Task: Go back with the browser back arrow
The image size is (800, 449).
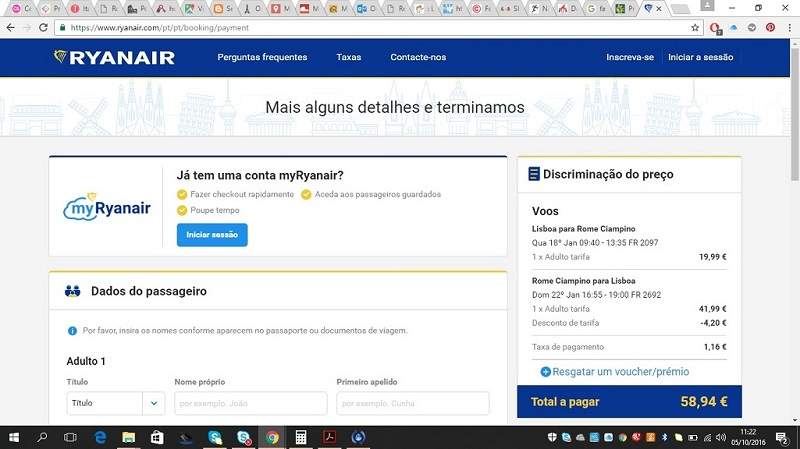Action: (10, 28)
